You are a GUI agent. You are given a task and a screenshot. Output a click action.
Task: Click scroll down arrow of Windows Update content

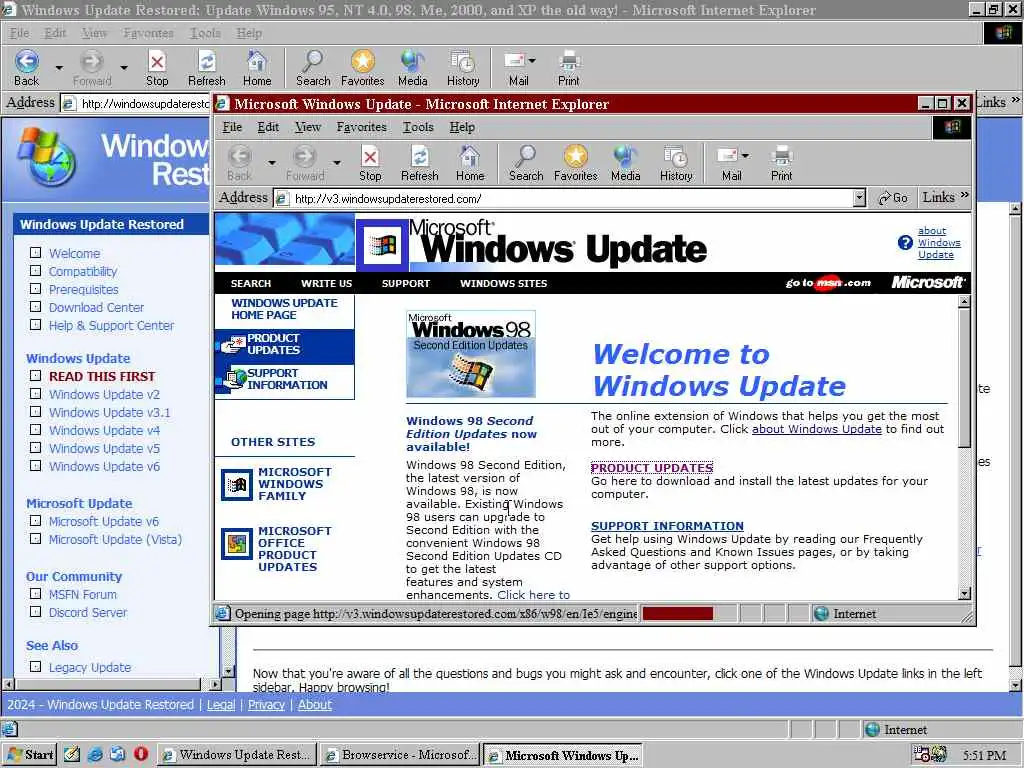tap(965, 594)
